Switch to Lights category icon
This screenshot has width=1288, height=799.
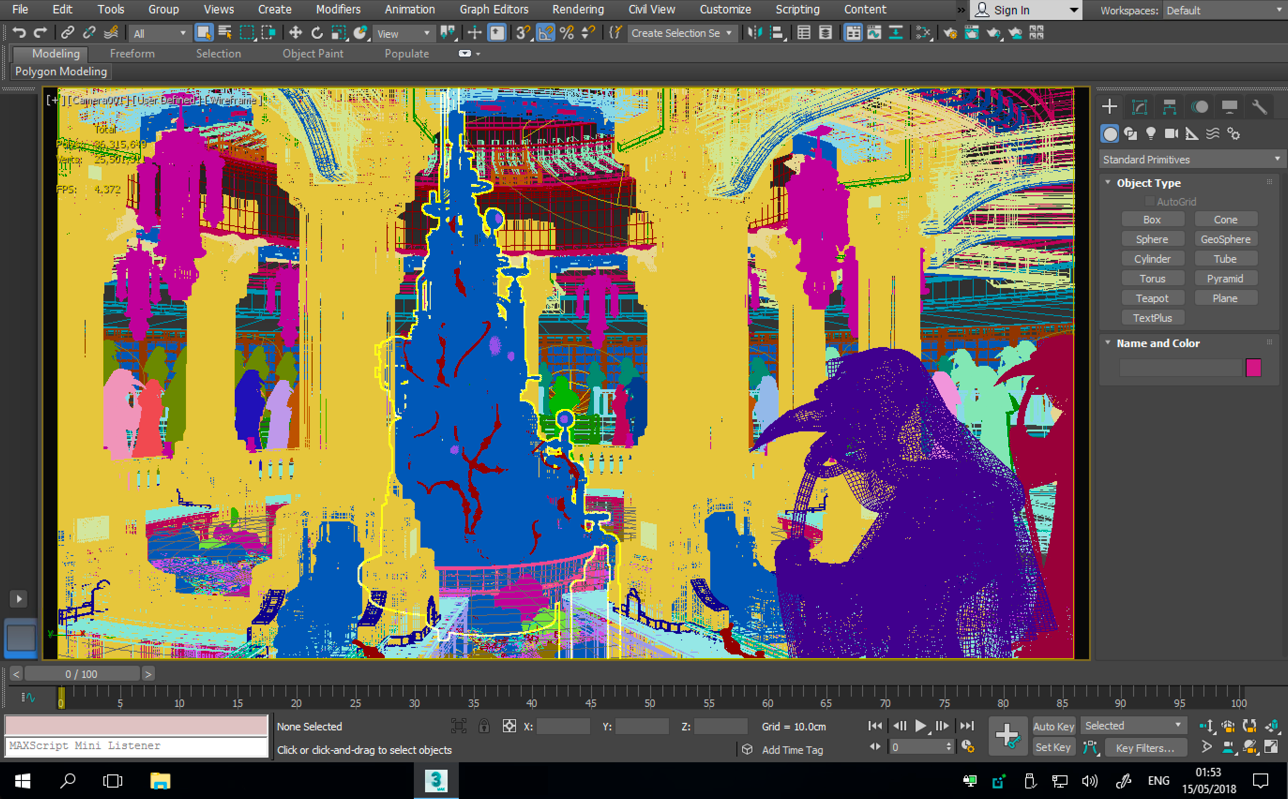coord(1151,134)
